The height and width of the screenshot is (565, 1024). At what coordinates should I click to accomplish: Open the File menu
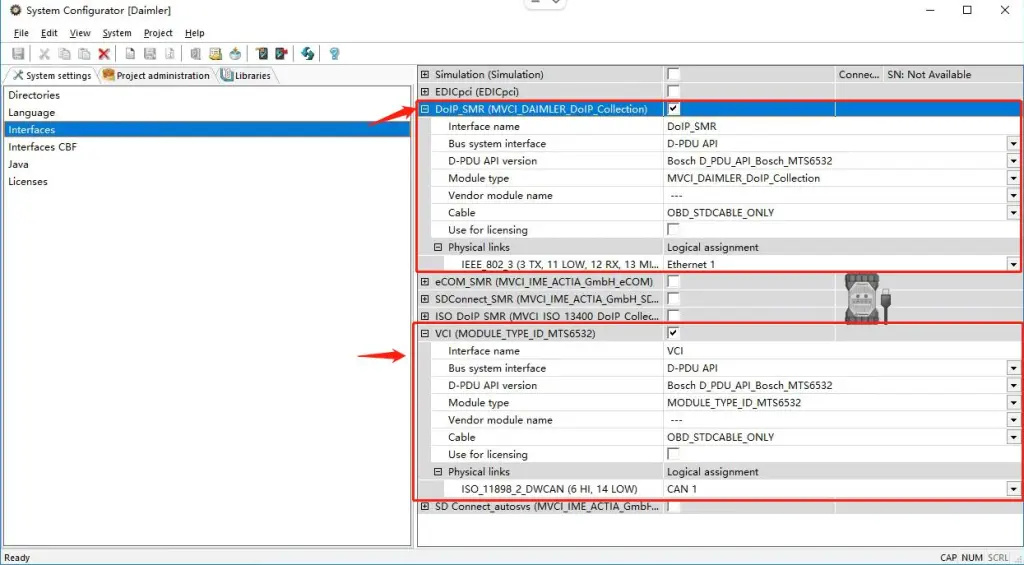point(21,33)
